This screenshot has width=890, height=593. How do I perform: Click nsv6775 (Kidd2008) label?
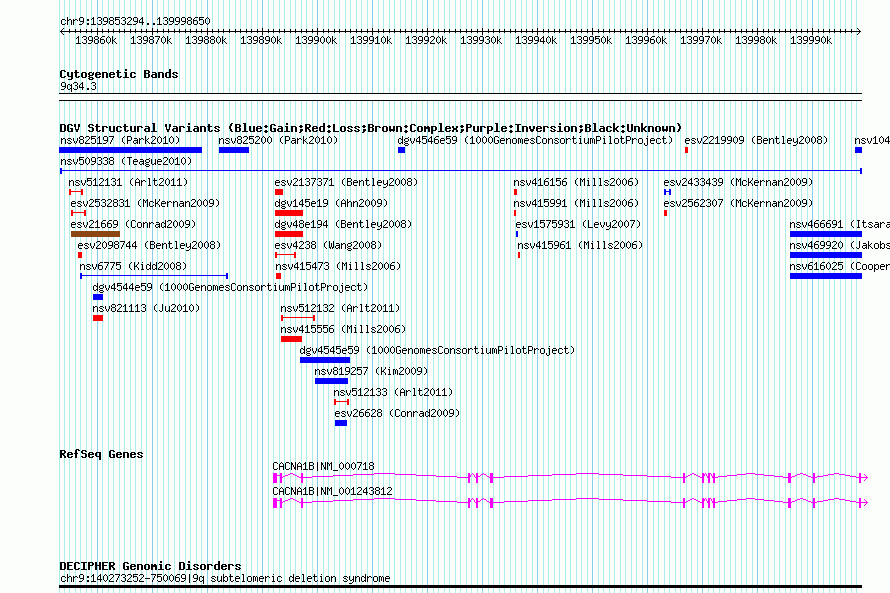[133, 266]
